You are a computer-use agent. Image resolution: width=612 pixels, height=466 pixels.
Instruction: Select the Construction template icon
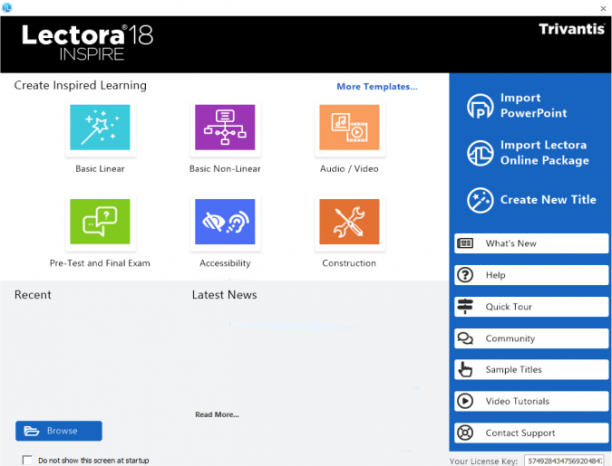[x=349, y=222]
